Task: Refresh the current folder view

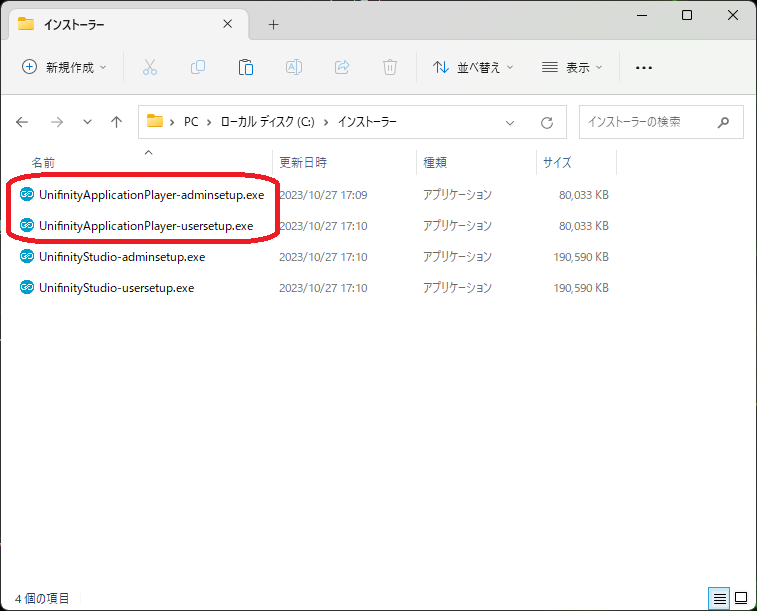Action: (547, 122)
